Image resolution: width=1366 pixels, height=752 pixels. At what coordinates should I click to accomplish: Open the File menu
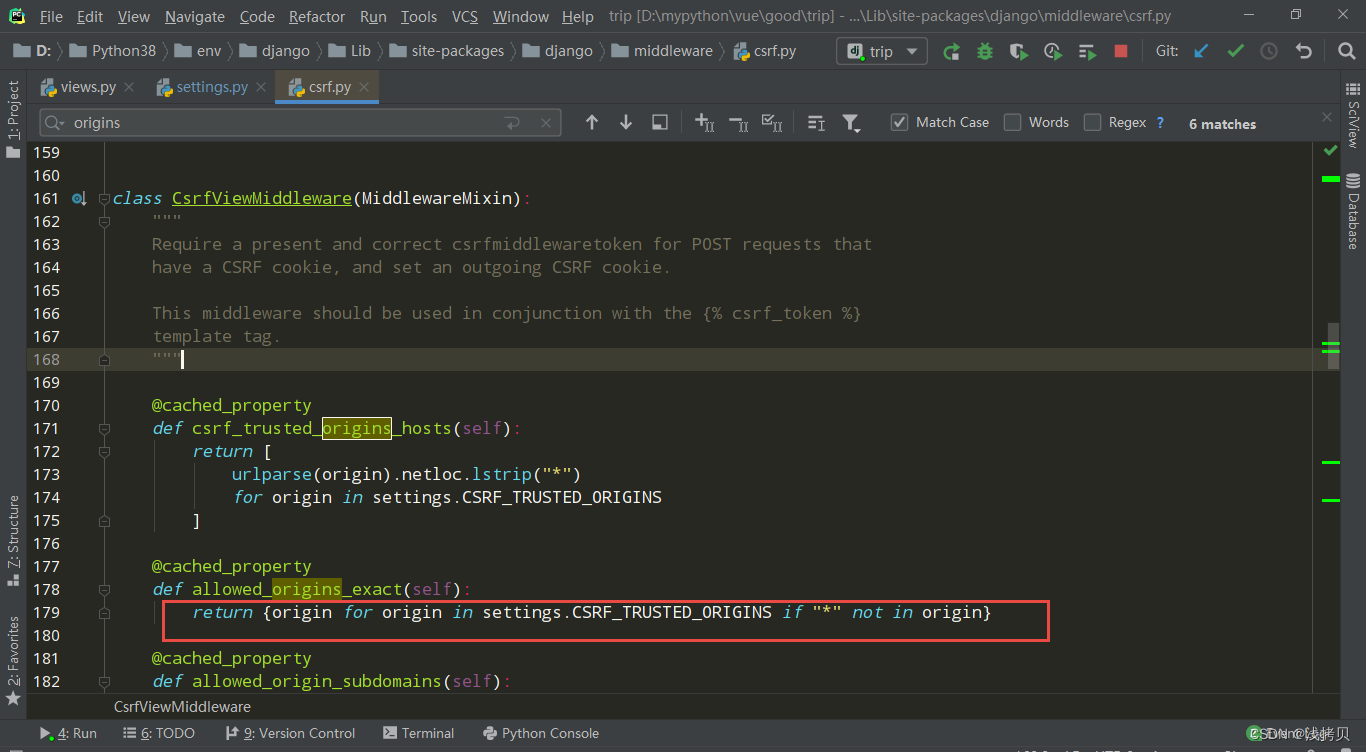tap(51, 16)
